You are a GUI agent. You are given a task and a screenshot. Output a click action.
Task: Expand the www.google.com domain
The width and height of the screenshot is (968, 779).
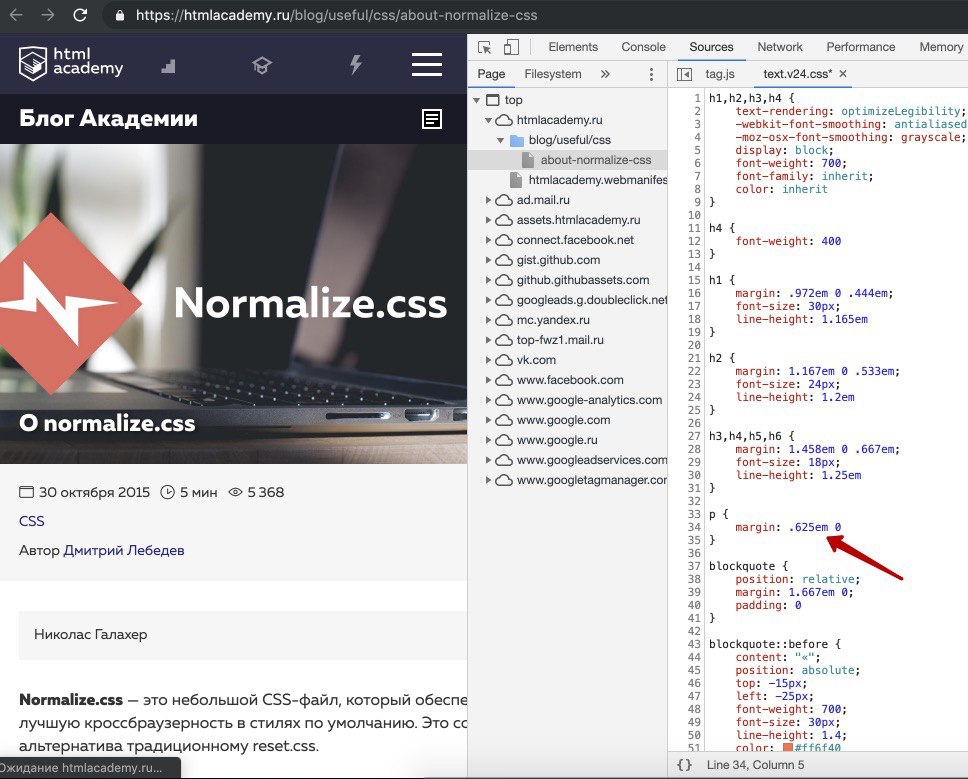pos(488,420)
